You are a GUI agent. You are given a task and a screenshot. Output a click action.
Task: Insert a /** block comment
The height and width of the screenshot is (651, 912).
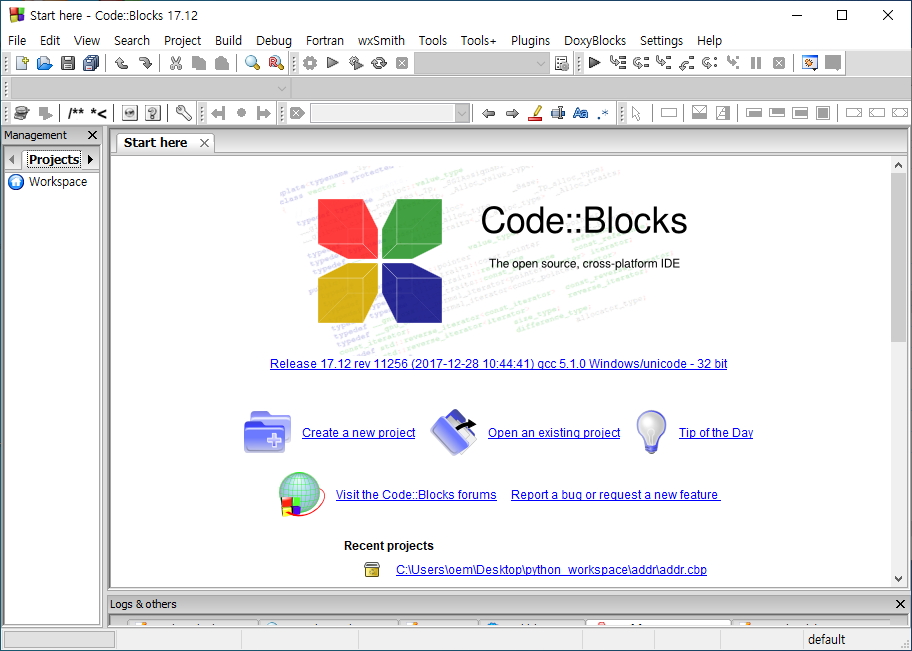76,113
